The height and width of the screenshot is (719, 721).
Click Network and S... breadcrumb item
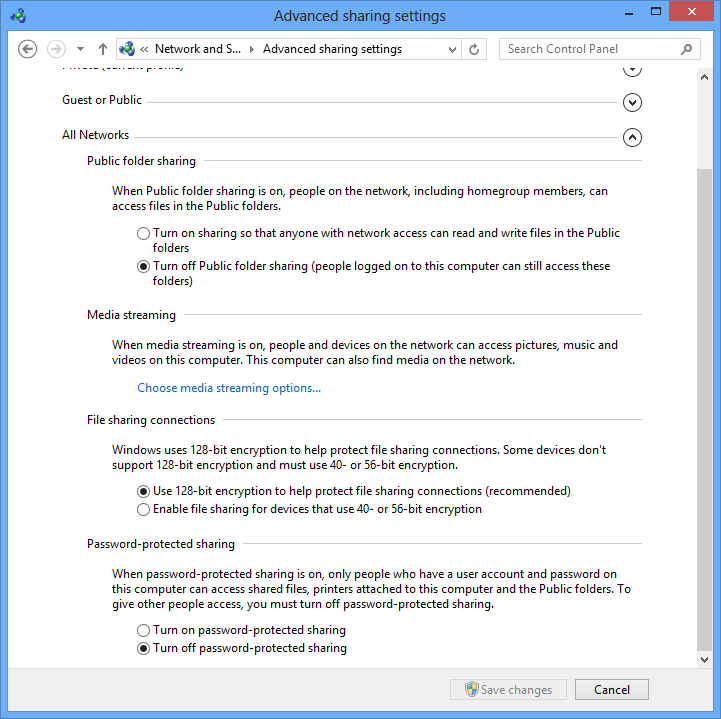click(x=197, y=49)
